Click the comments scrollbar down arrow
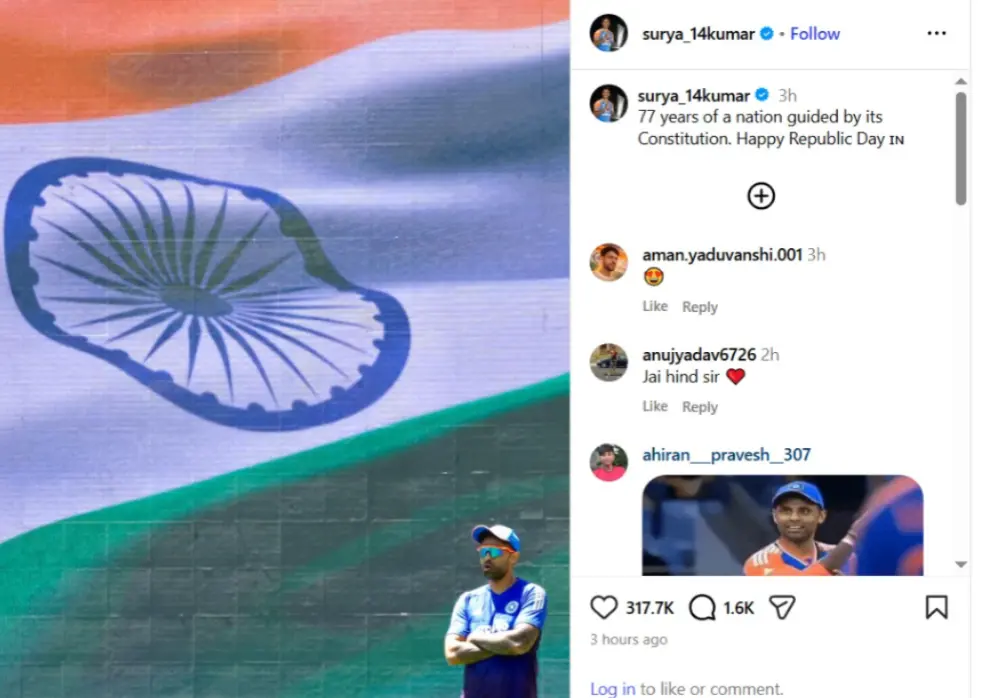The height and width of the screenshot is (698, 995). coord(961,564)
